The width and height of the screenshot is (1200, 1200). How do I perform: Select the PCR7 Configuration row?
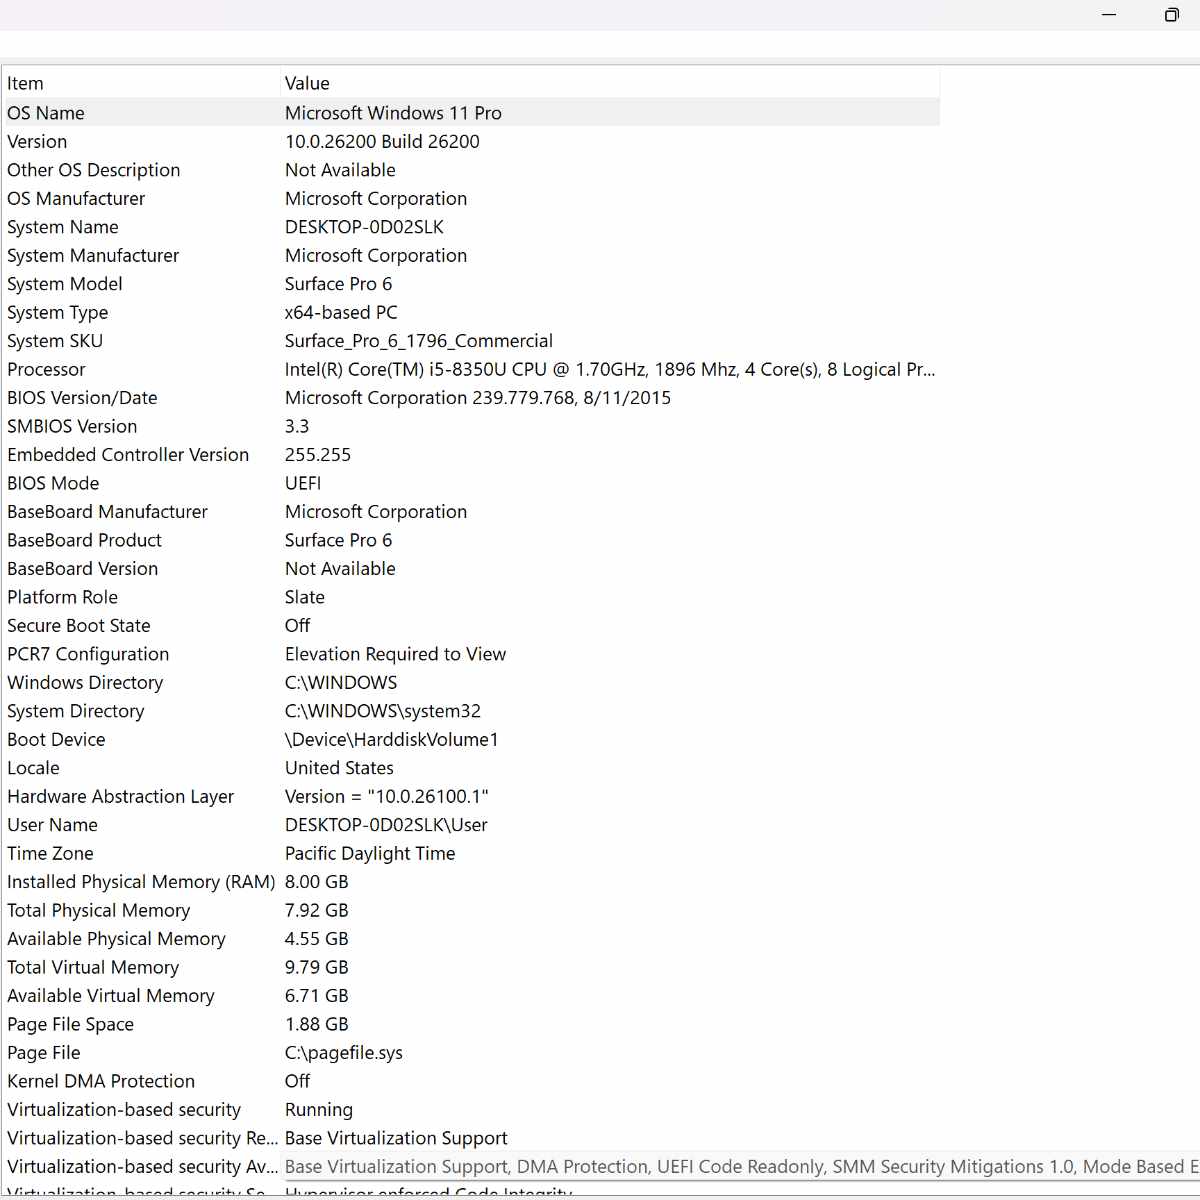click(x=471, y=655)
